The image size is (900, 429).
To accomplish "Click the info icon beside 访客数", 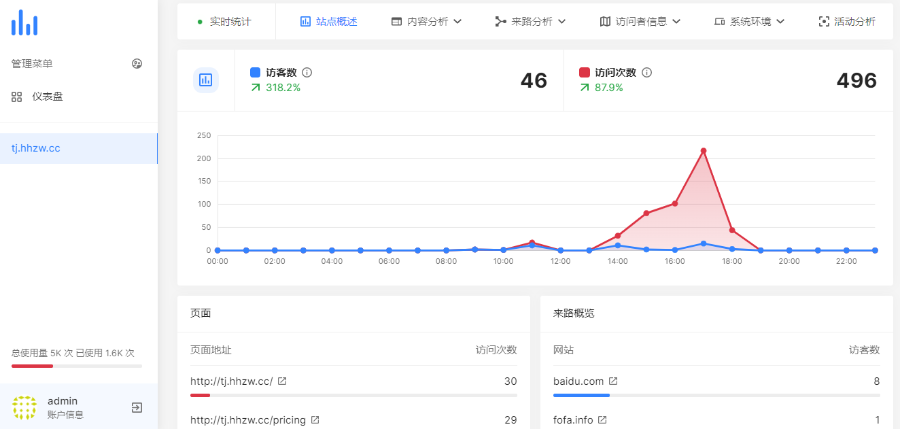I will [x=307, y=72].
